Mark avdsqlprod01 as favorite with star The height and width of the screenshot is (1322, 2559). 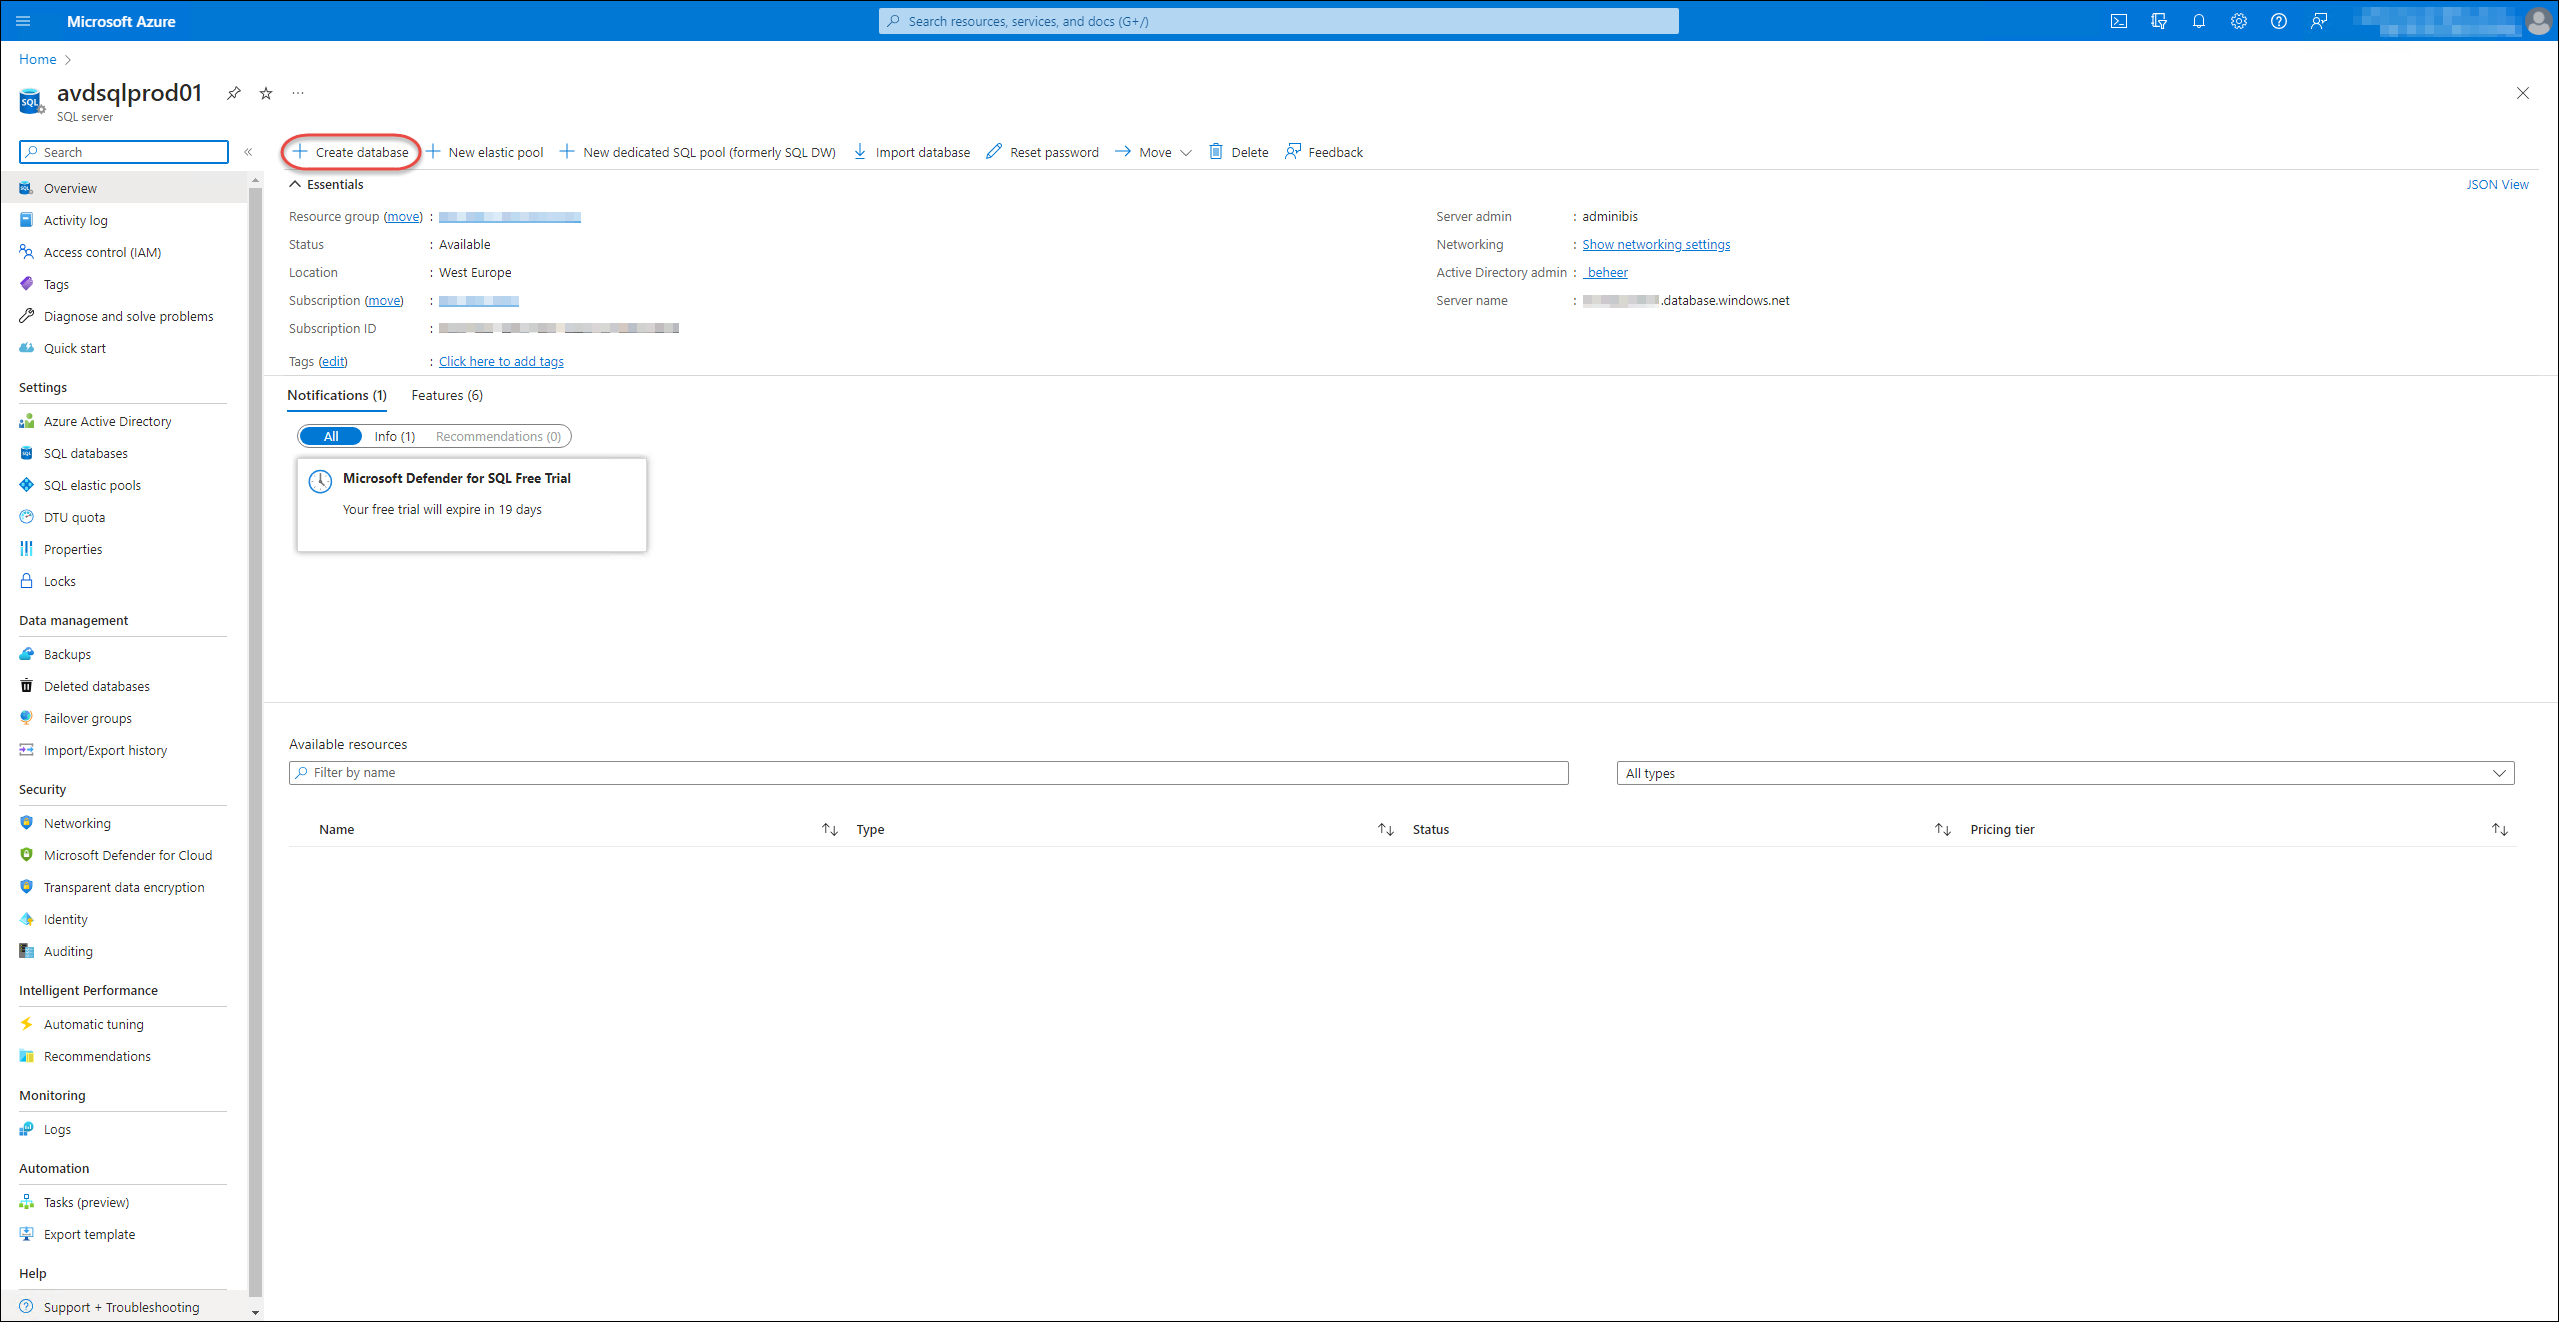pyautogui.click(x=266, y=93)
